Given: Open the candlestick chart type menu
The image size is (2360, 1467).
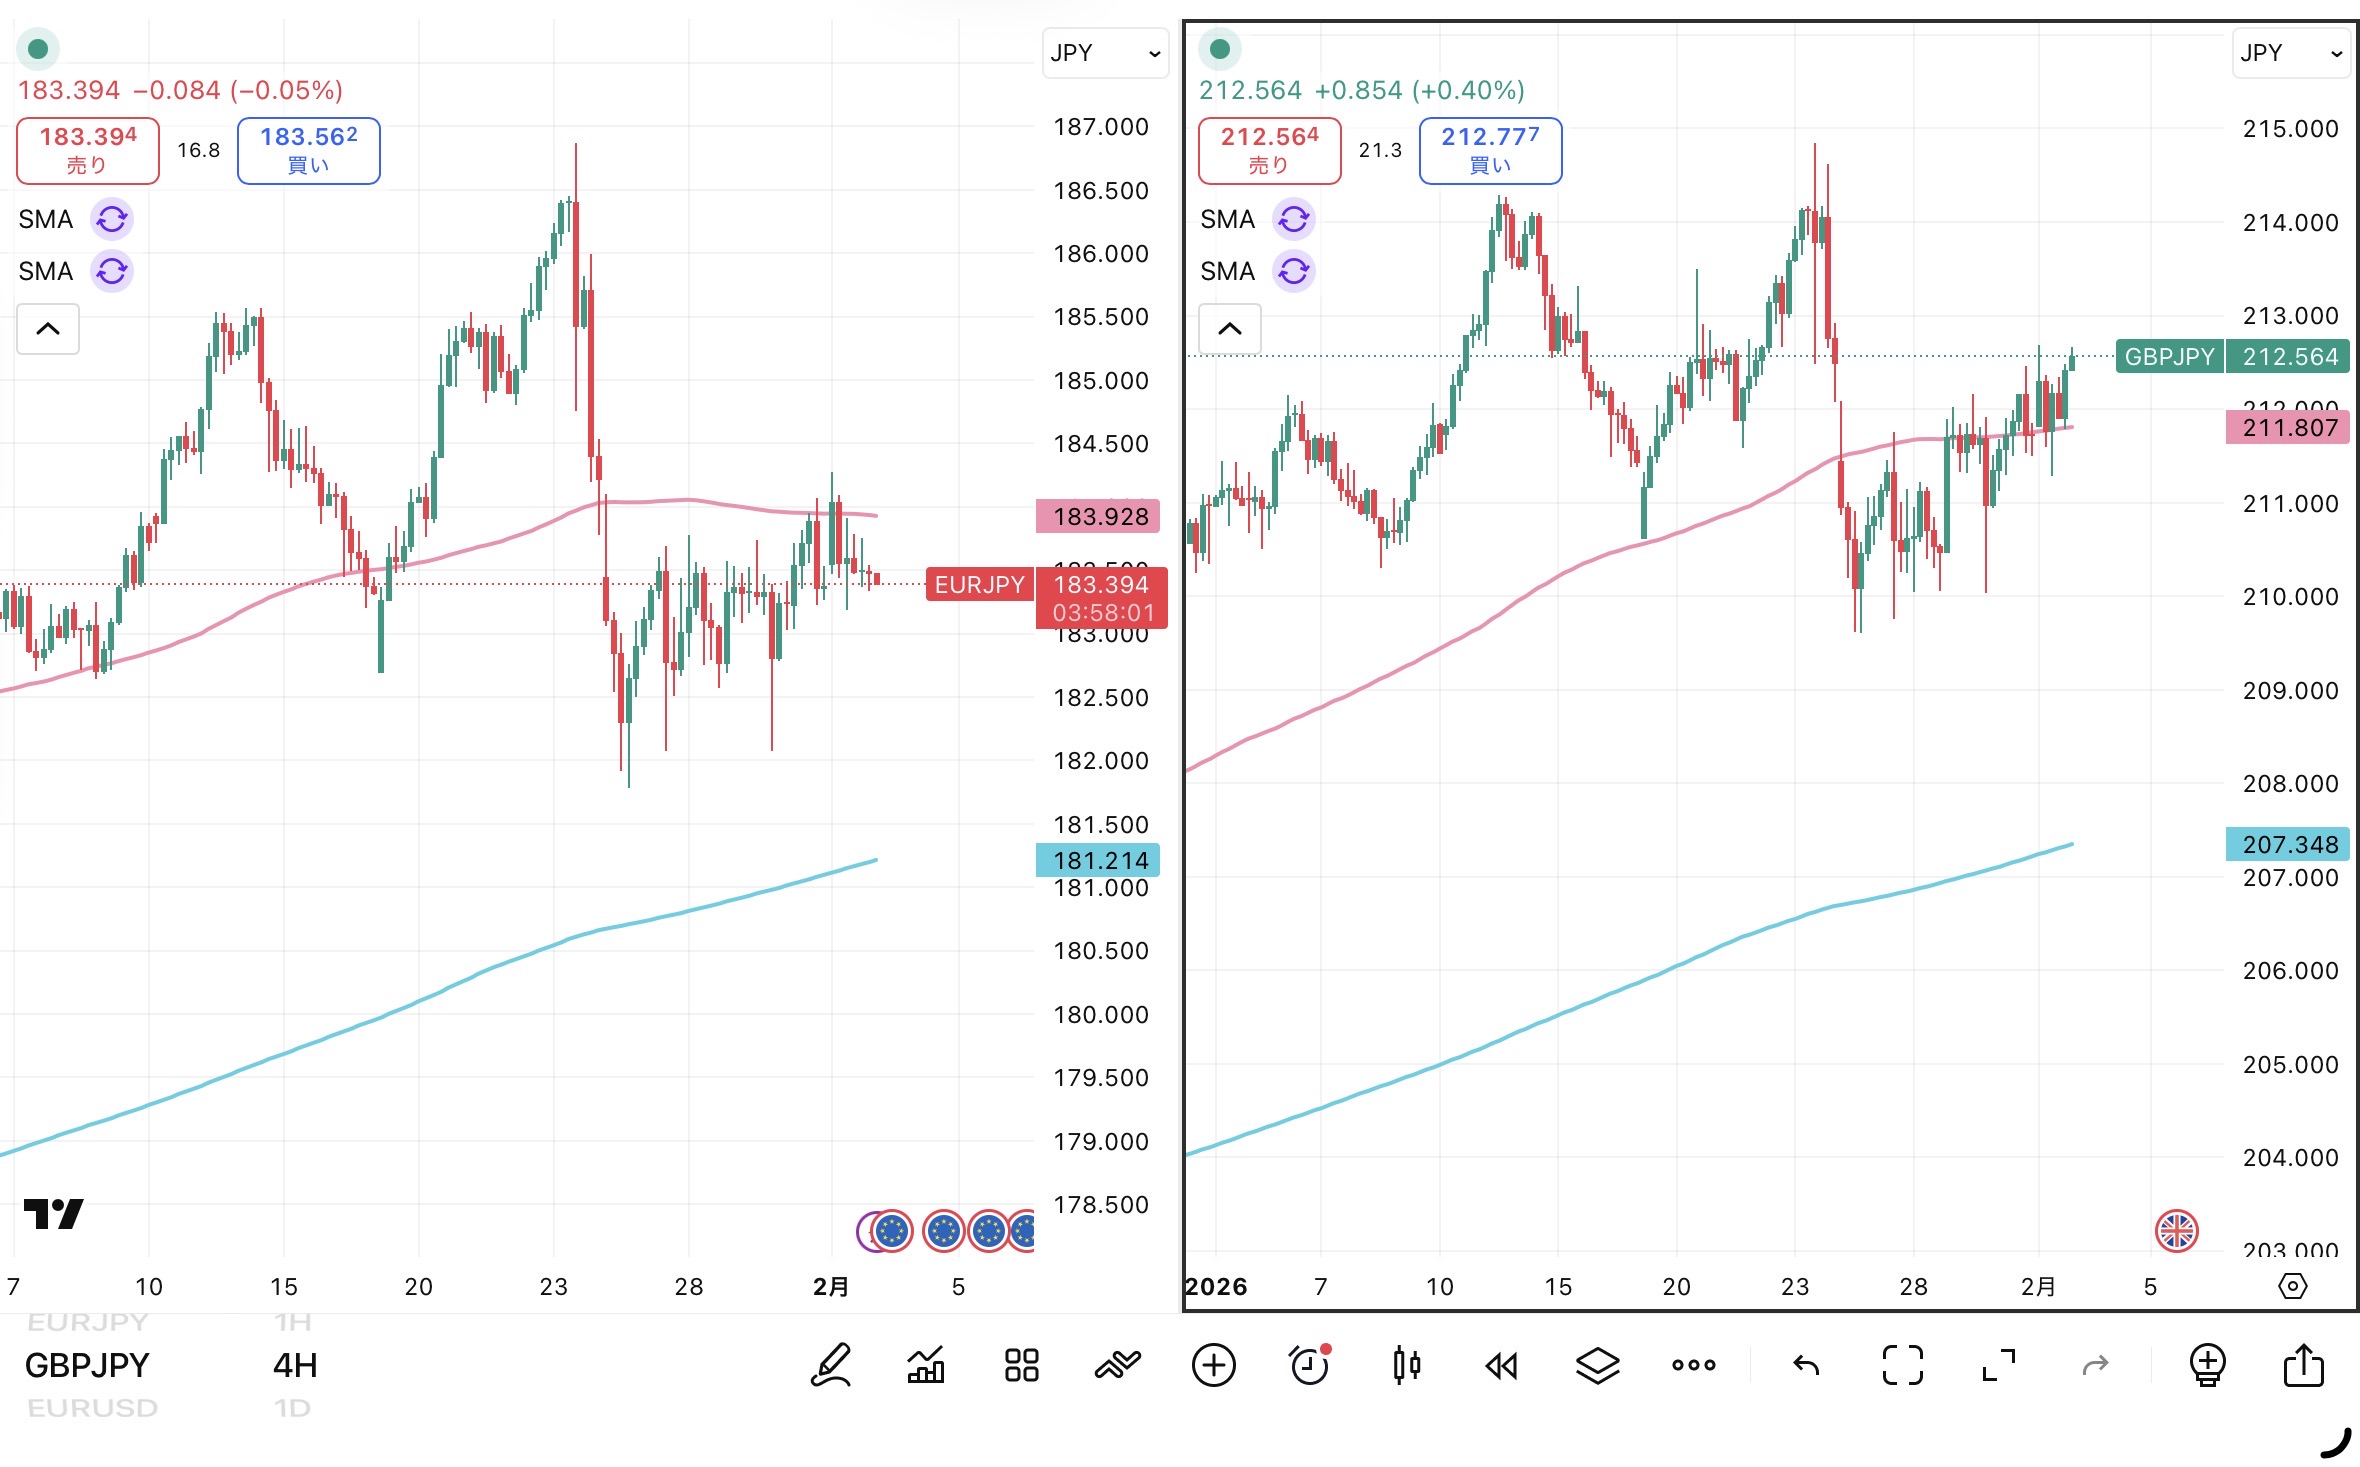Looking at the screenshot, I should point(1406,1365).
